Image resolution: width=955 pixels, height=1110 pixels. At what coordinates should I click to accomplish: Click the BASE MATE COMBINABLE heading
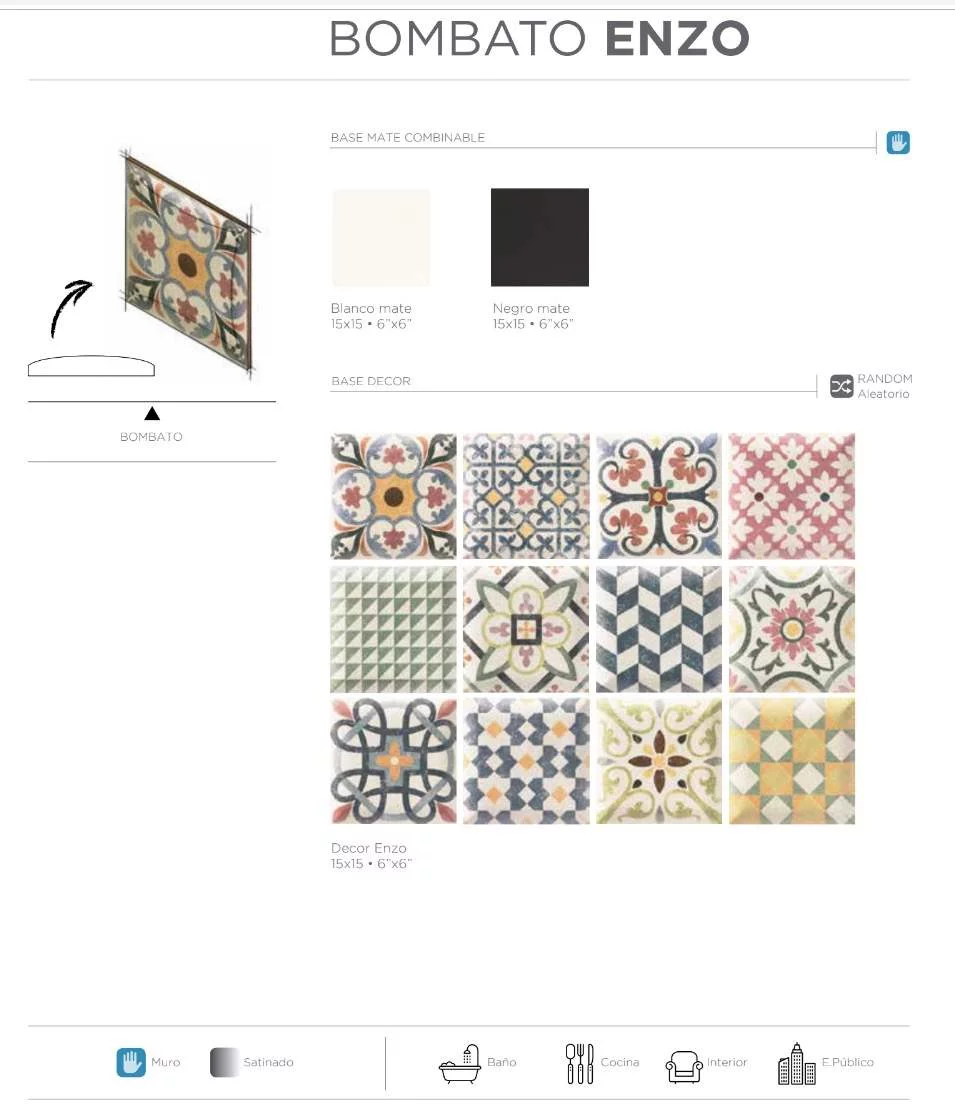(x=408, y=137)
